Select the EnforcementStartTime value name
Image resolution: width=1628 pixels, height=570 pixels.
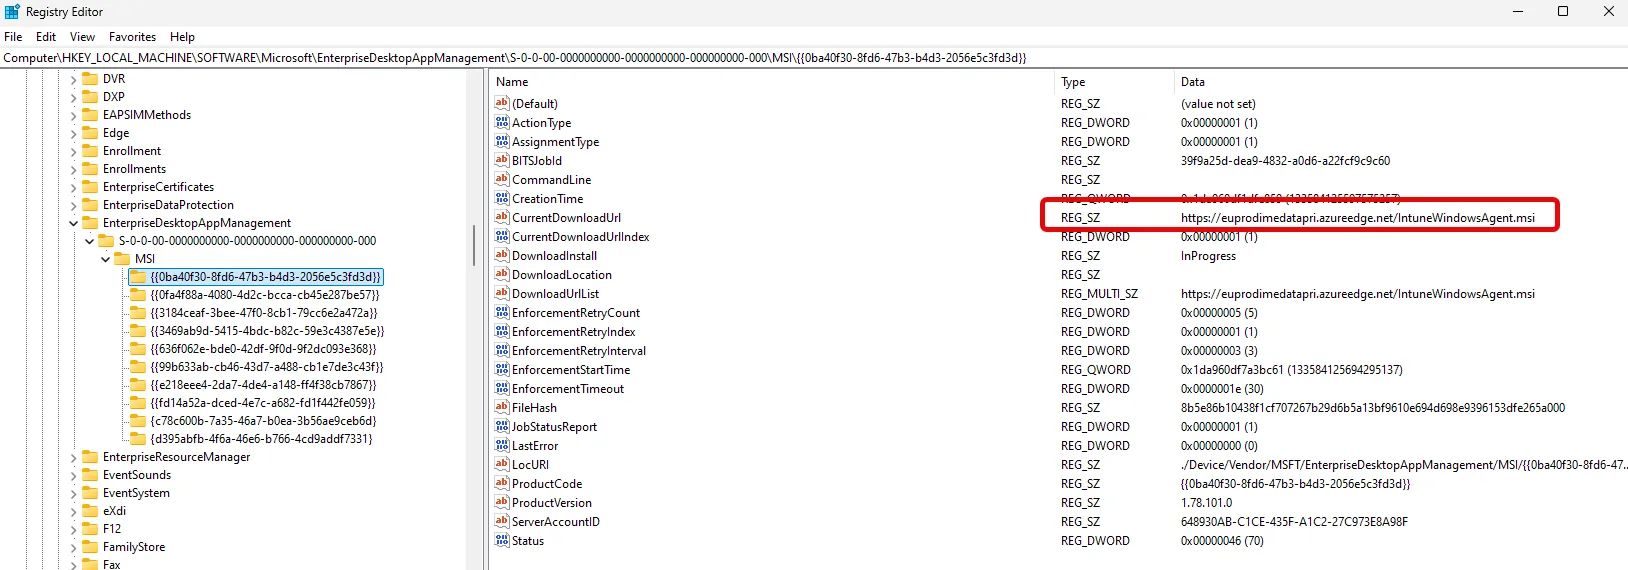(x=571, y=369)
